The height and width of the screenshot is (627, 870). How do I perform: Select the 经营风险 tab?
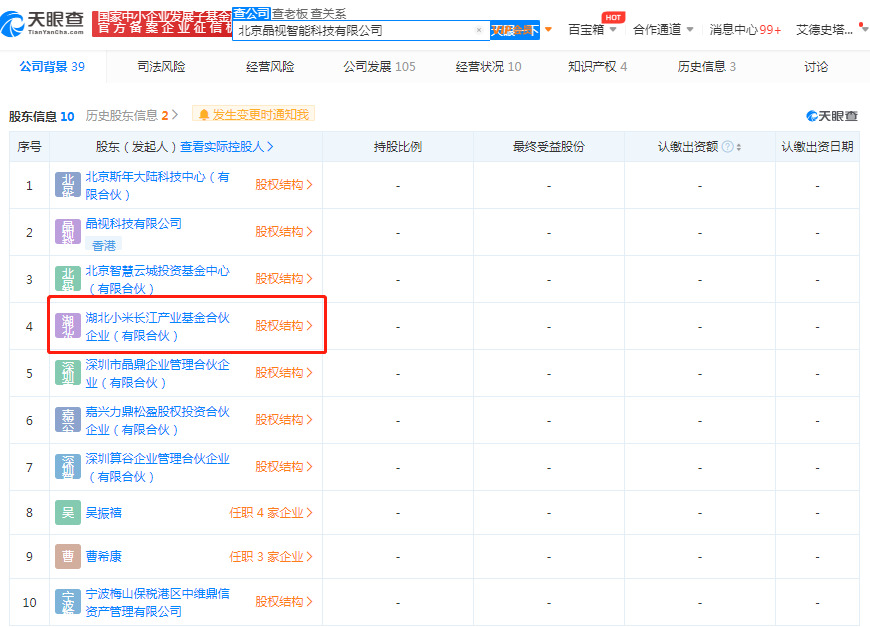coord(270,67)
